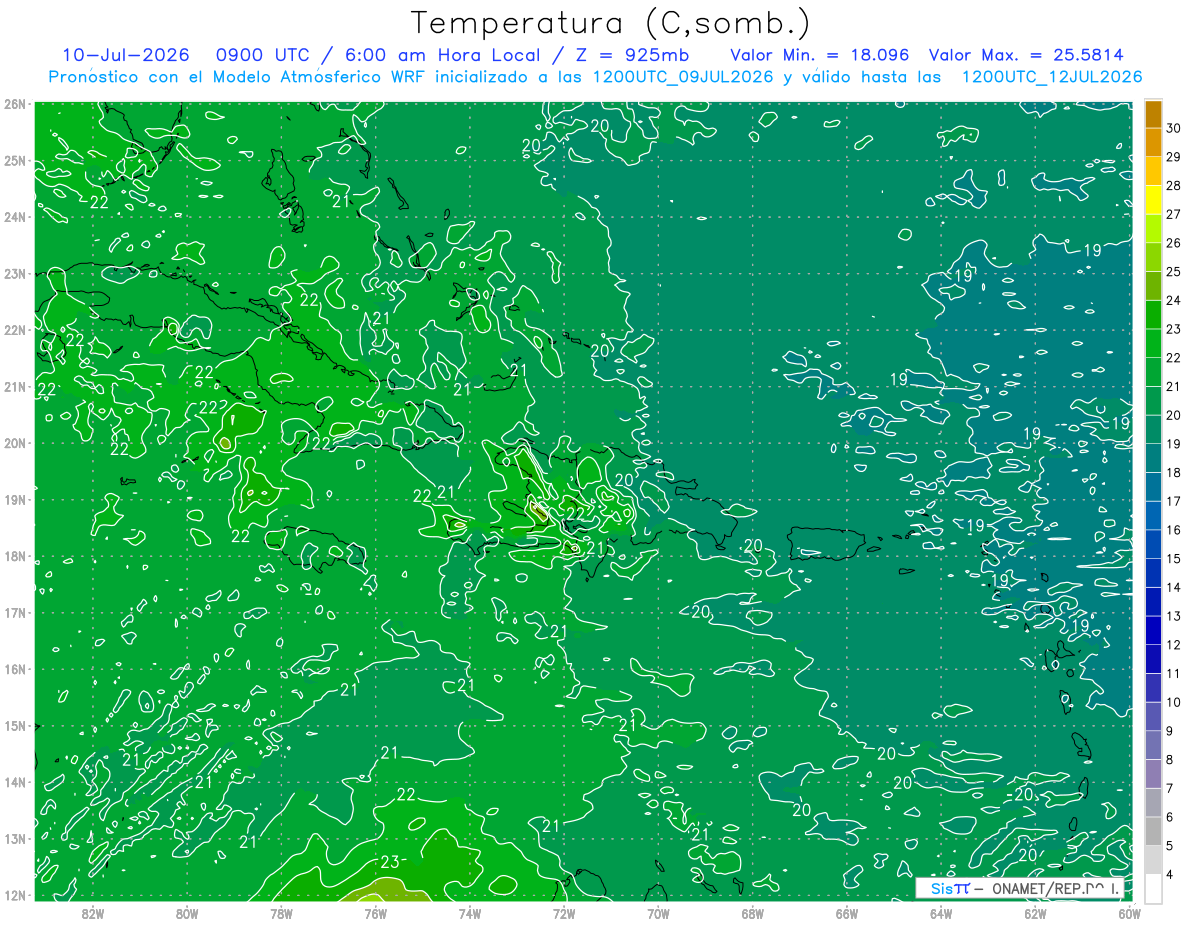
Task: Click the '19N' latitude axis label
Action: click(15, 499)
